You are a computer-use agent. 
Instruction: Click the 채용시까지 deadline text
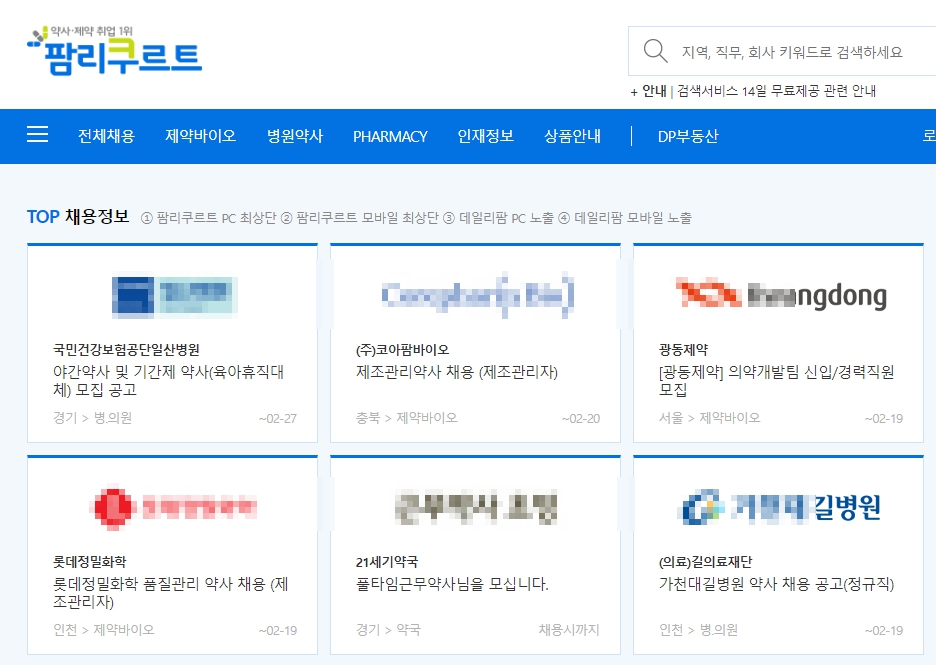click(x=569, y=630)
